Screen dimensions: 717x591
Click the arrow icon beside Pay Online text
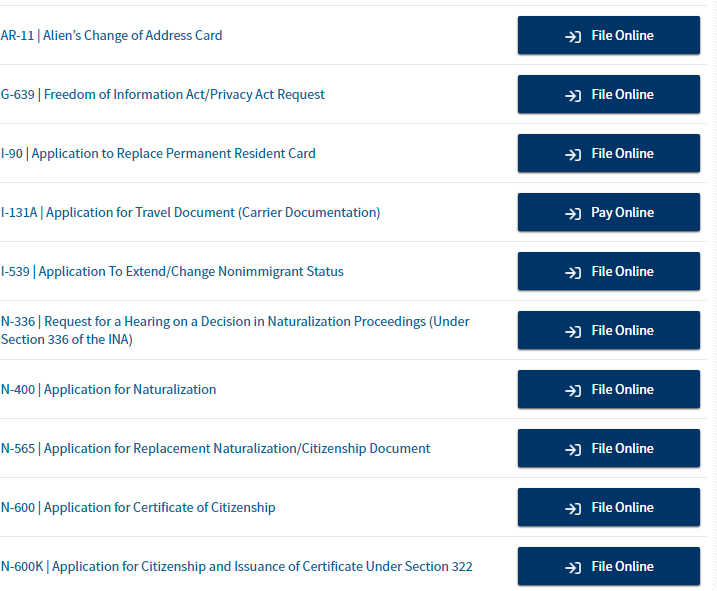(573, 214)
